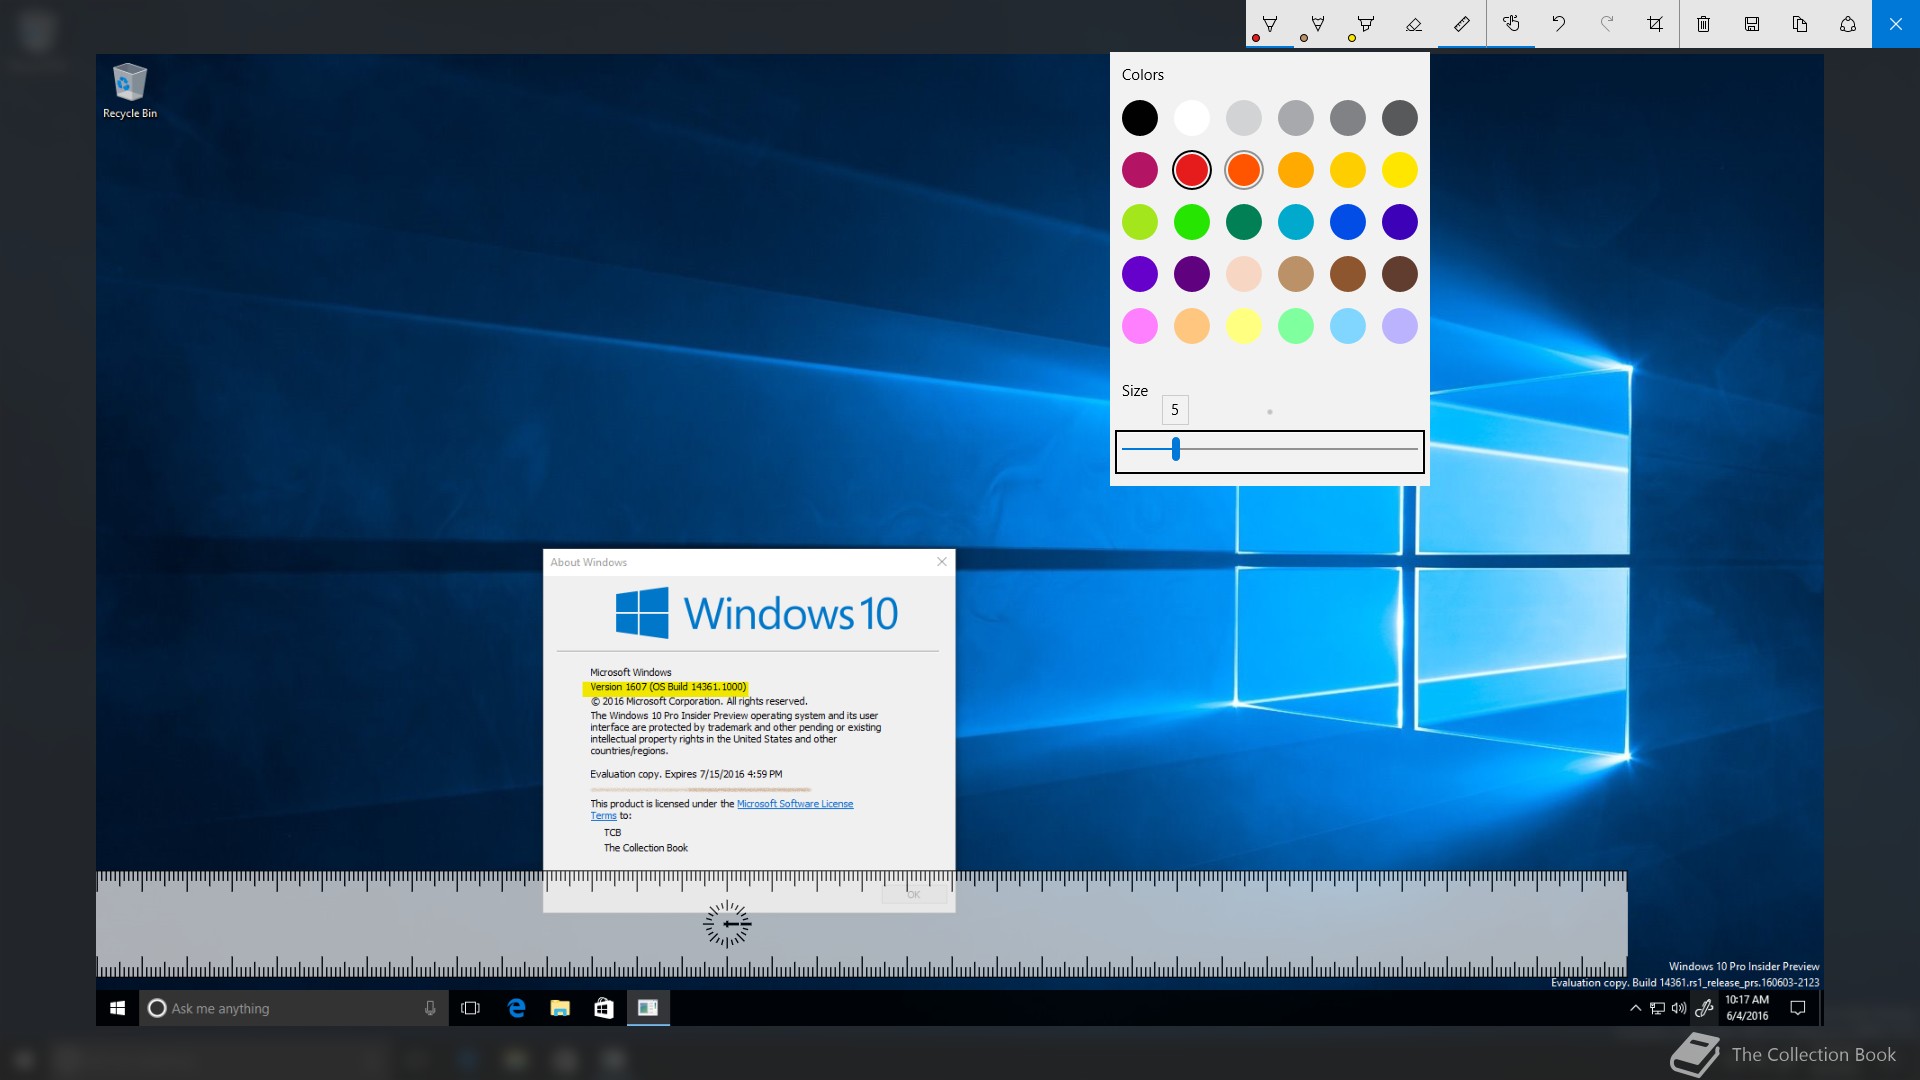This screenshot has width=1920, height=1080.
Task: Close Screen Sketch with the blue X
Action: (1896, 24)
